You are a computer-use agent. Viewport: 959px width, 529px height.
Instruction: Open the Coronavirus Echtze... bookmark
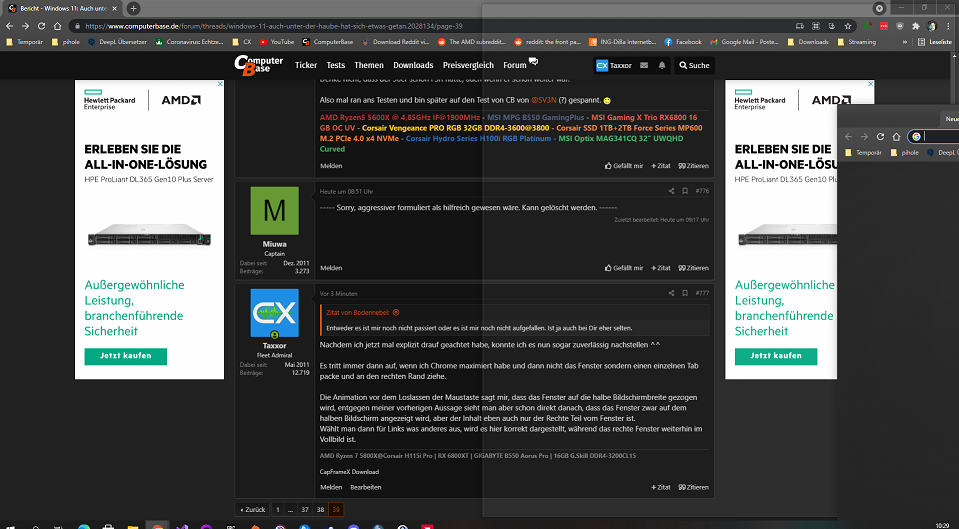(x=189, y=42)
